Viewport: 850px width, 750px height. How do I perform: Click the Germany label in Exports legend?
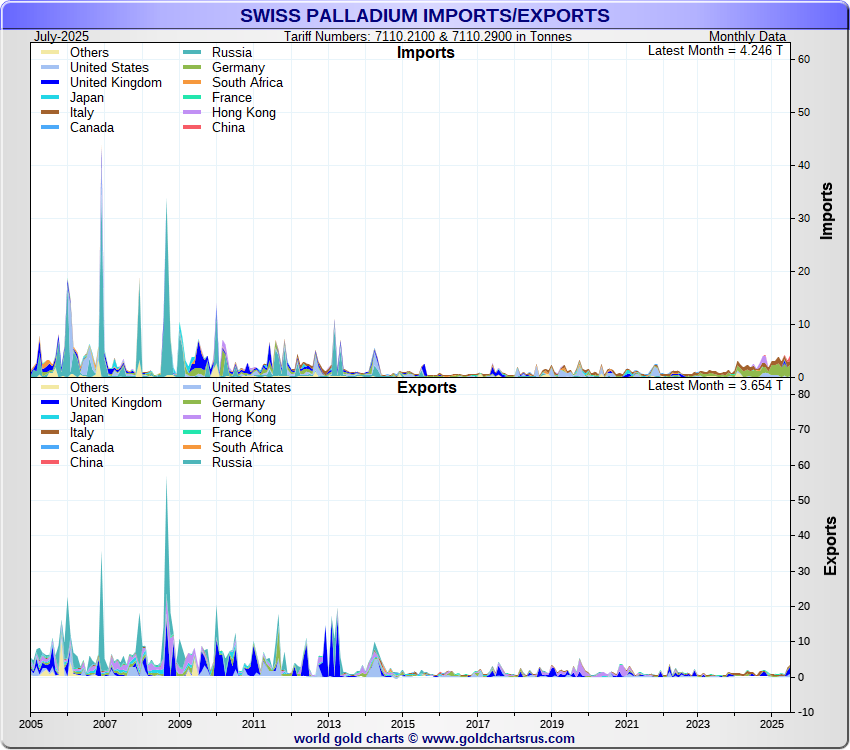coord(238,403)
